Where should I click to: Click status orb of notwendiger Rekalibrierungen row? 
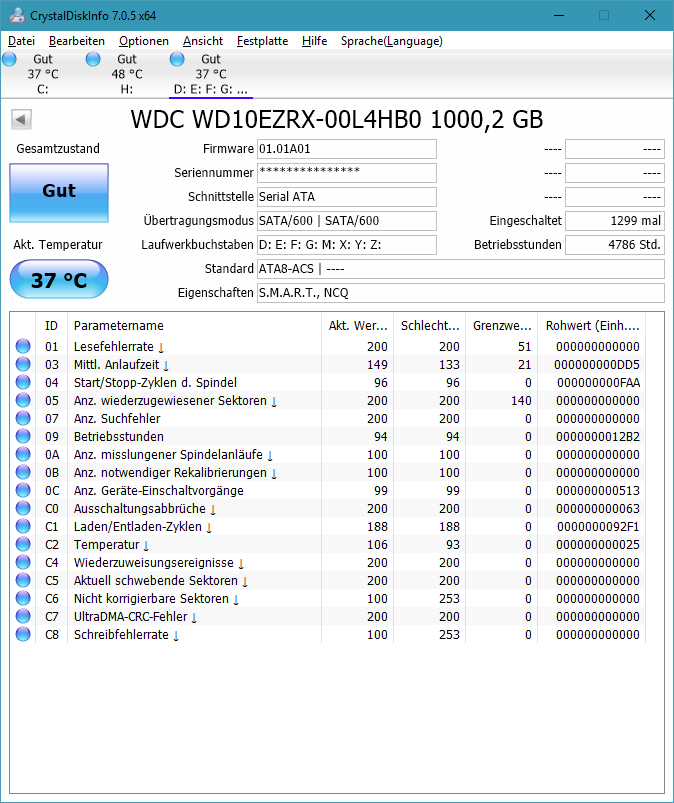[23, 472]
